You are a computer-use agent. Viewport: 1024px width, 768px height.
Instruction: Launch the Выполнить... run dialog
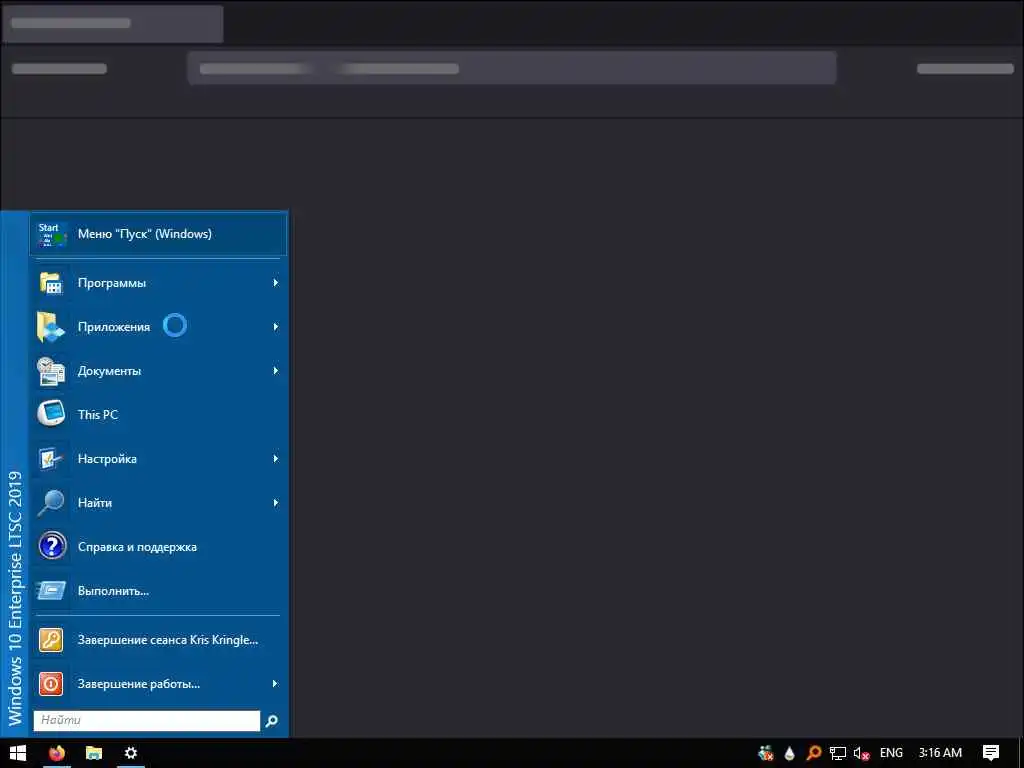[158, 590]
